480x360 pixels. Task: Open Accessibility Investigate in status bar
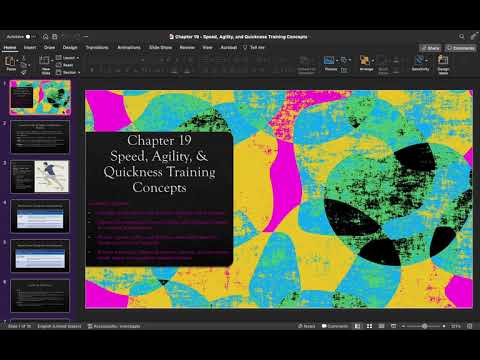(x=114, y=326)
